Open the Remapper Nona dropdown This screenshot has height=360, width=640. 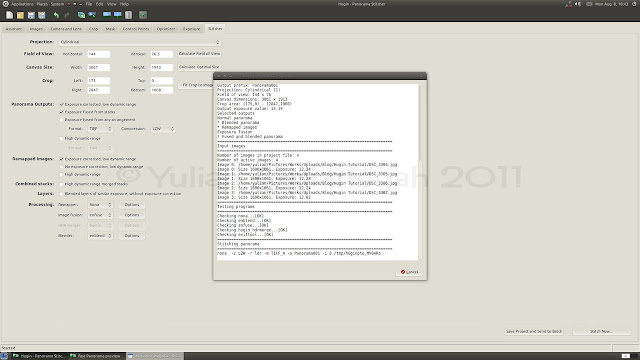[x=100, y=204]
